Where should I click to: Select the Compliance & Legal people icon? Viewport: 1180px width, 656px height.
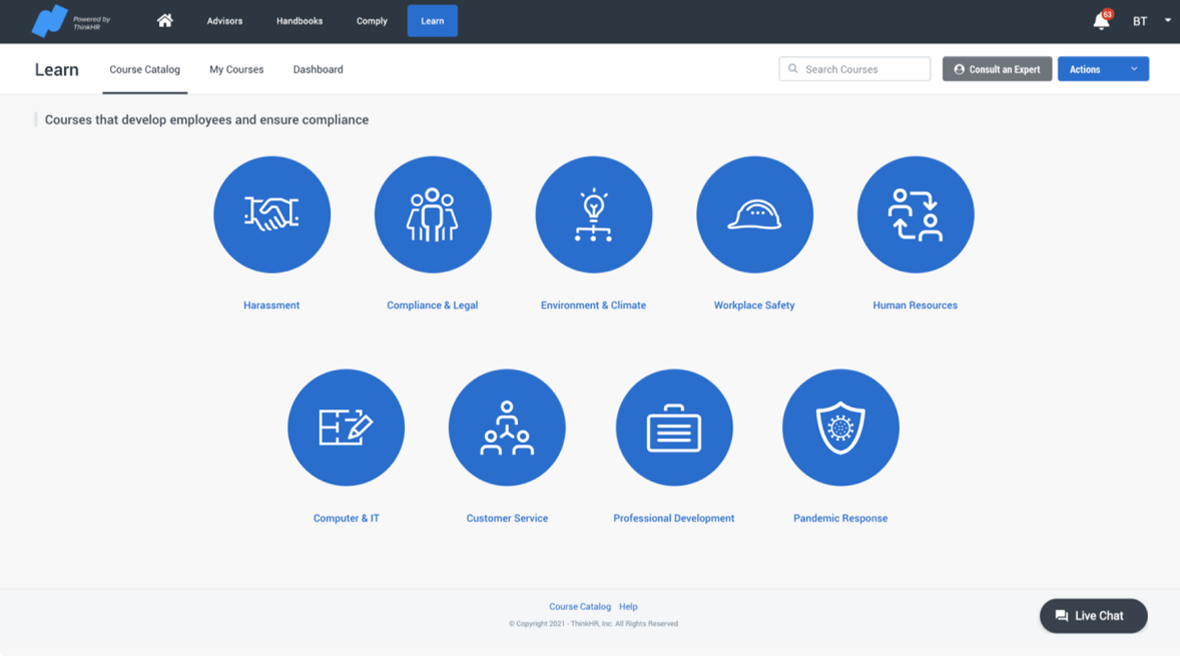coord(433,215)
